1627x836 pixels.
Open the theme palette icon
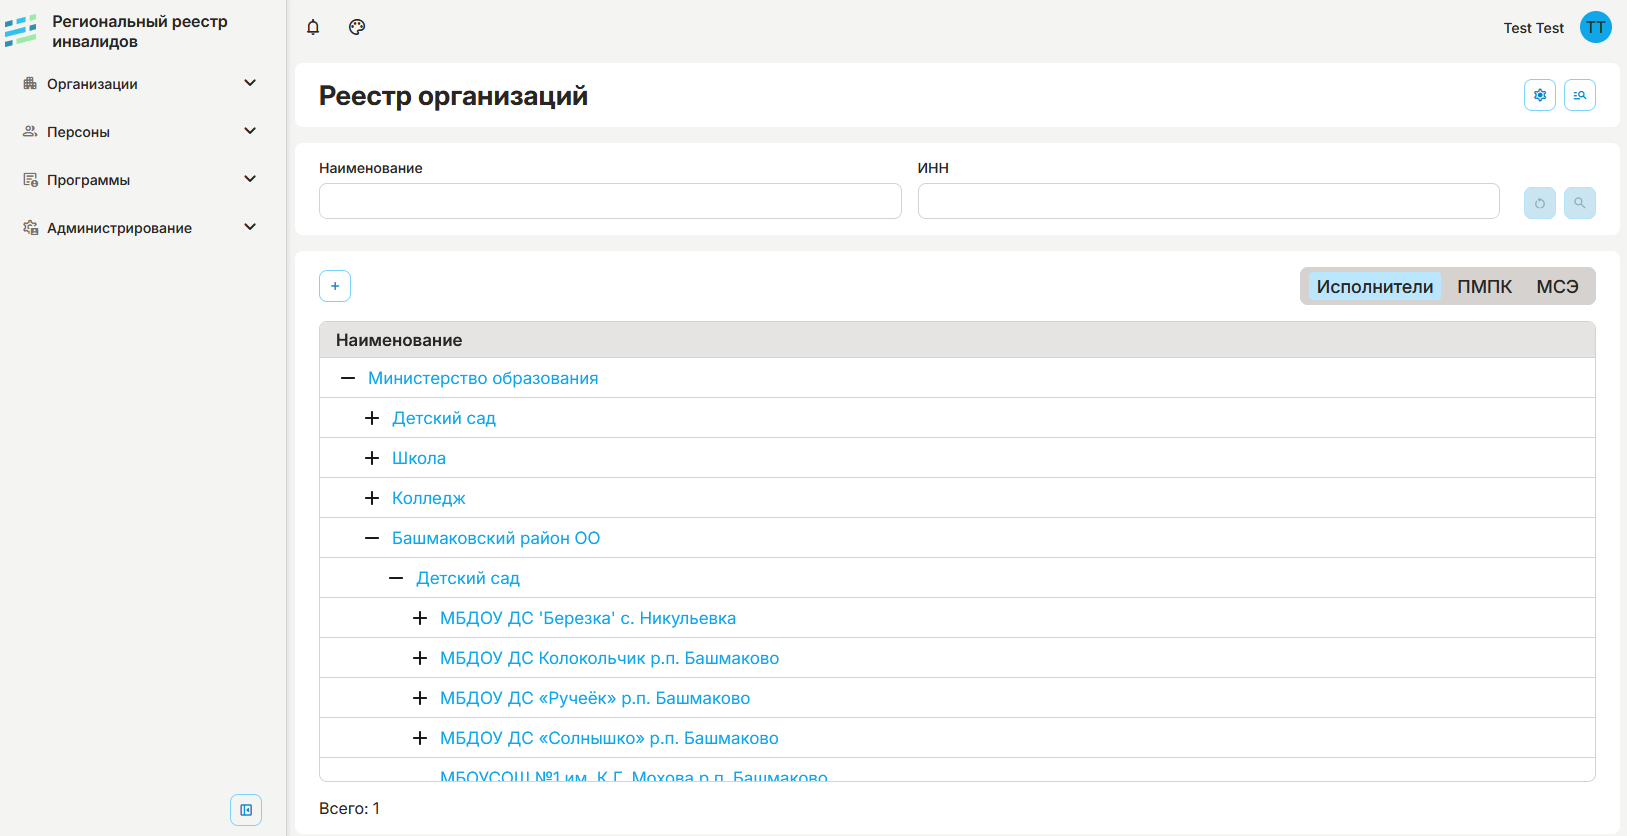tap(357, 27)
